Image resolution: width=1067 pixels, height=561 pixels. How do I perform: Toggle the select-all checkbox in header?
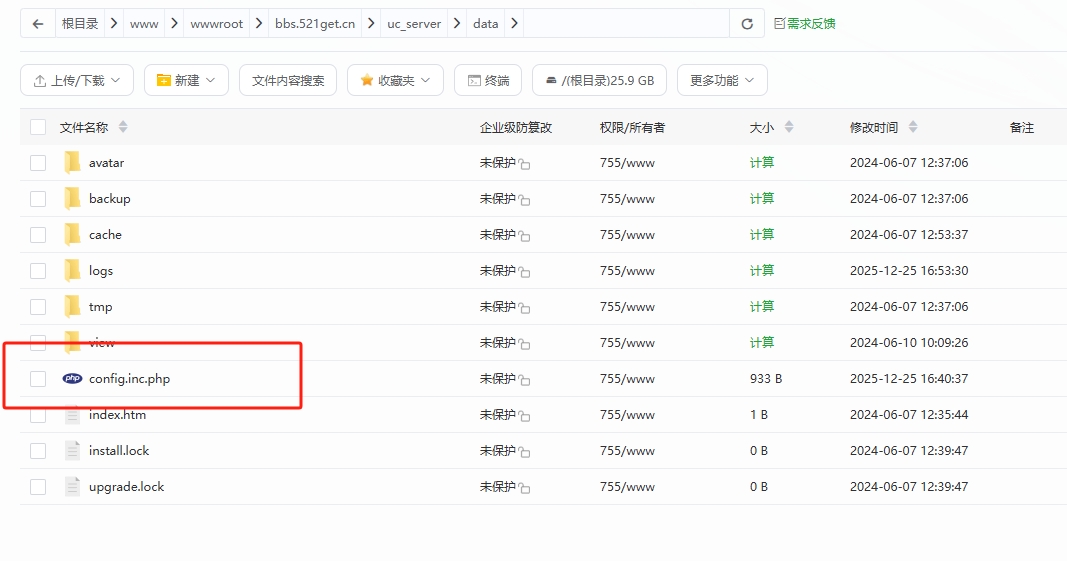click(x=38, y=127)
